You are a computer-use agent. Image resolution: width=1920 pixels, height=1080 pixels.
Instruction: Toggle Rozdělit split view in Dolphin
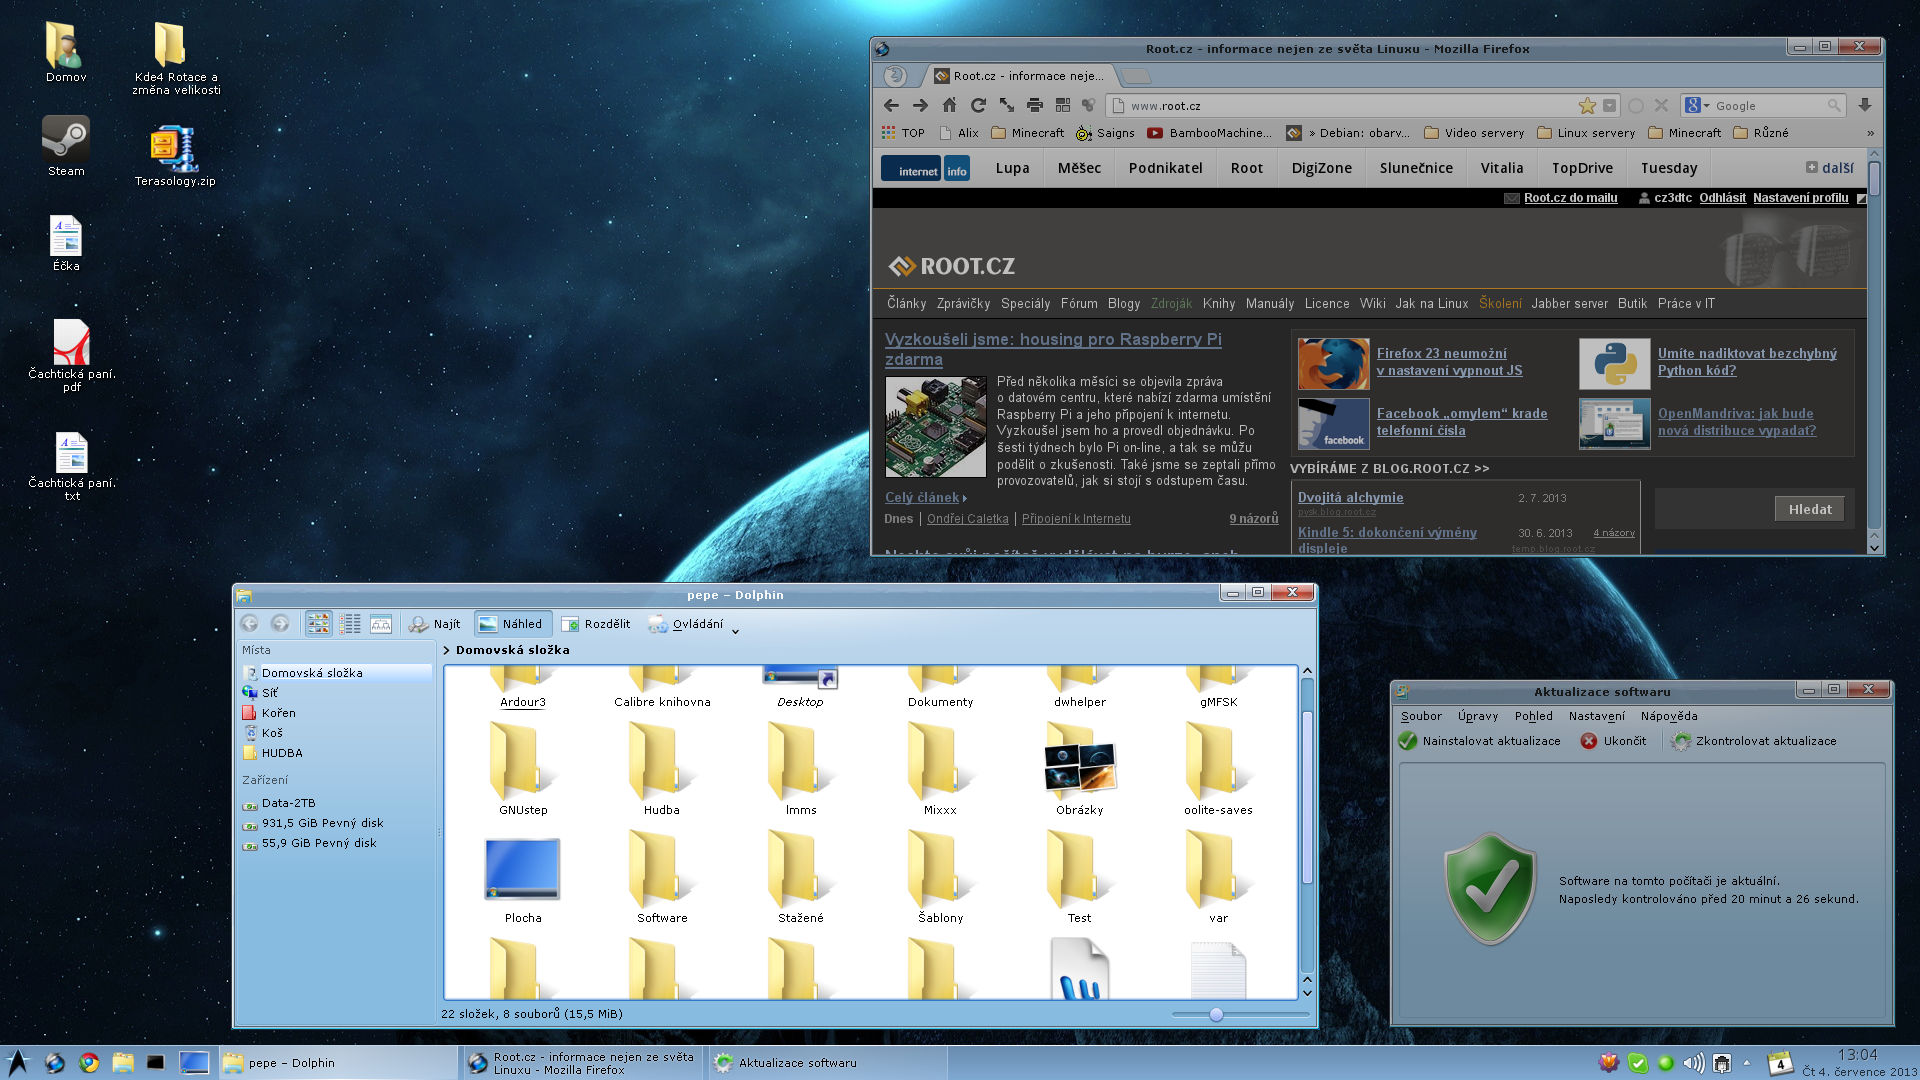[x=596, y=624]
